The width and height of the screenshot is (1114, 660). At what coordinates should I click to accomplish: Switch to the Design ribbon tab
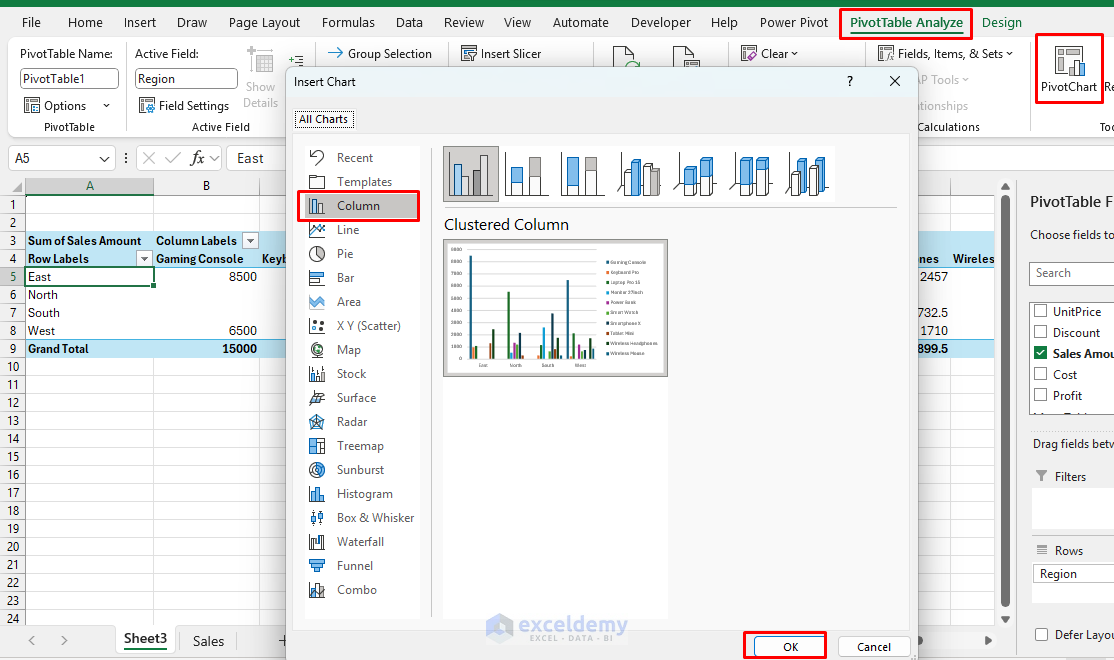pyautogui.click(x=1002, y=22)
